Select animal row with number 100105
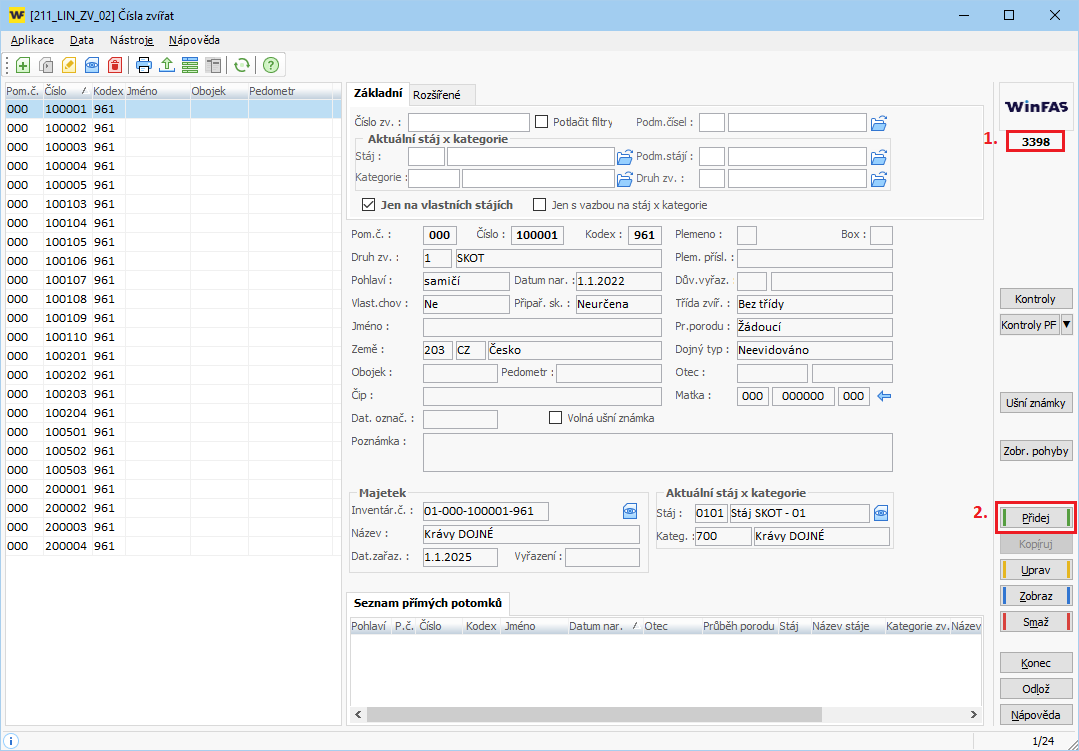1079x751 pixels. pyautogui.click(x=68, y=242)
